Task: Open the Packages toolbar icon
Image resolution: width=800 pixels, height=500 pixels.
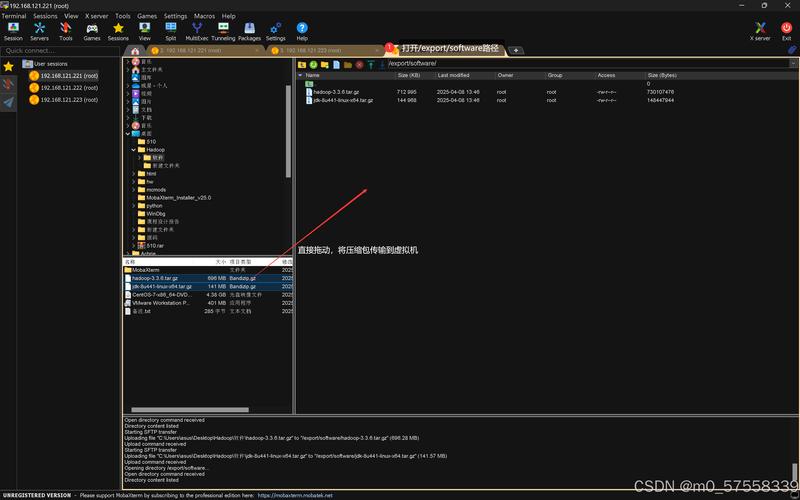Action: click(x=249, y=31)
